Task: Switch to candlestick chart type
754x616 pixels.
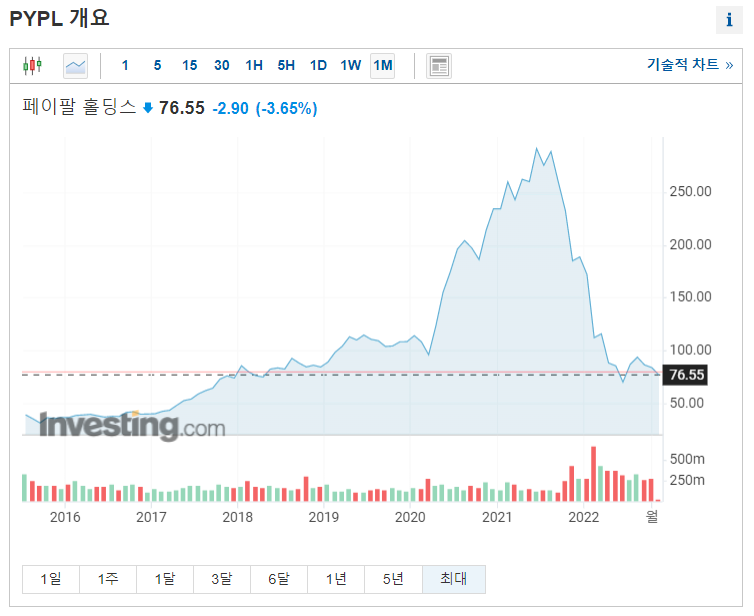Action: pyautogui.click(x=32, y=65)
